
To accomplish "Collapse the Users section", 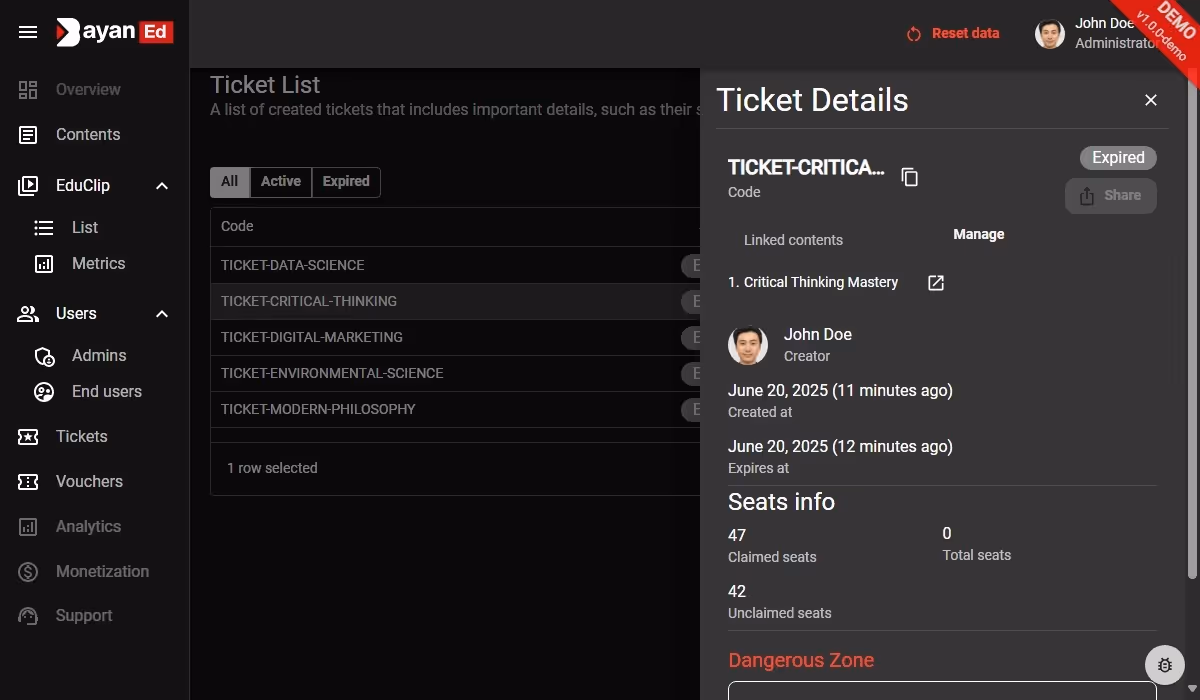I will (161, 313).
